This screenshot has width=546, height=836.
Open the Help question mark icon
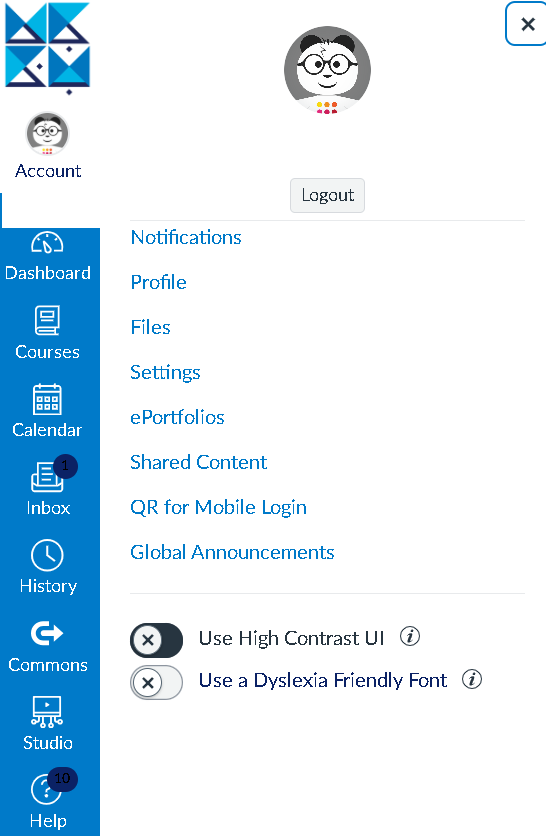tap(47, 790)
